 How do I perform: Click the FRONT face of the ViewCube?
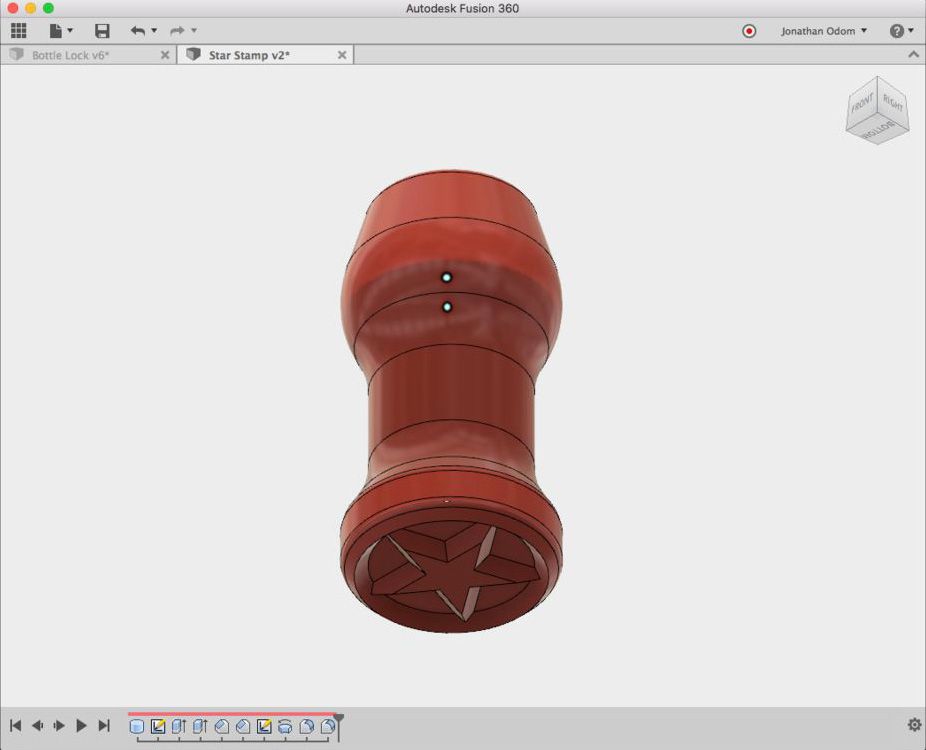(862, 103)
